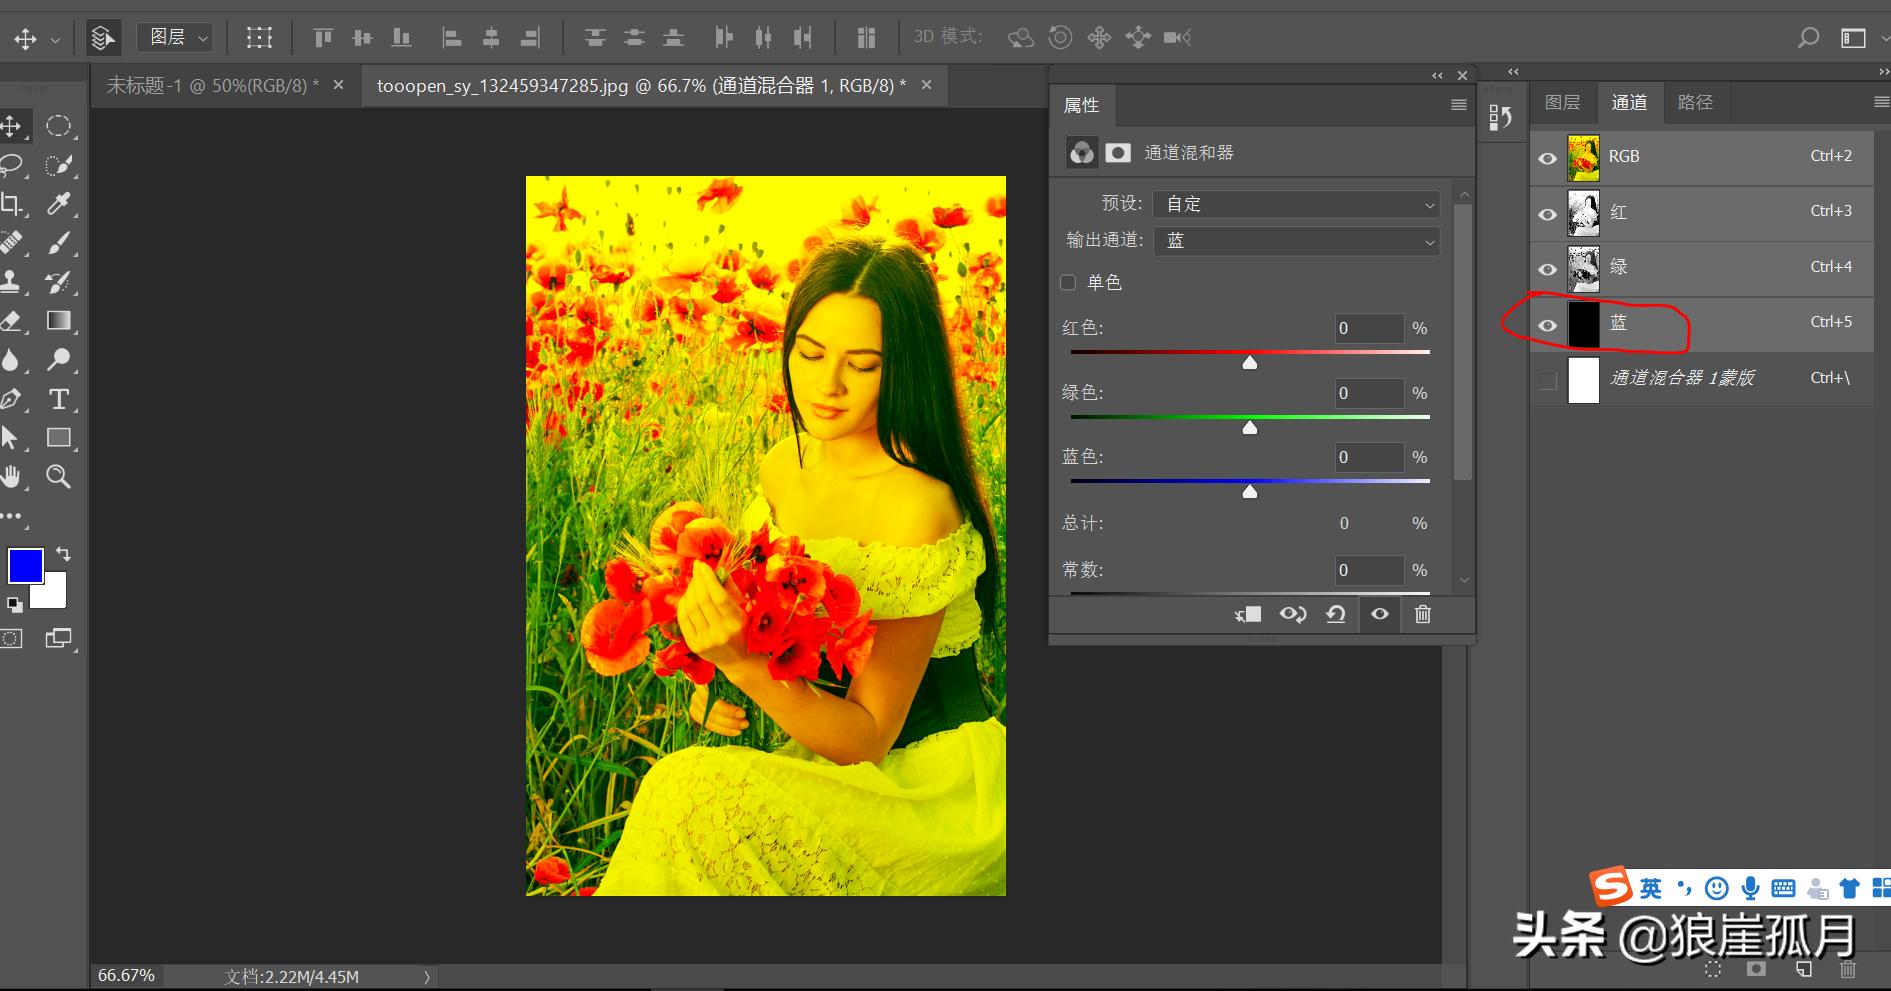This screenshot has width=1891, height=991.
Task: Reset adjustment to defaults icon
Action: (x=1335, y=614)
